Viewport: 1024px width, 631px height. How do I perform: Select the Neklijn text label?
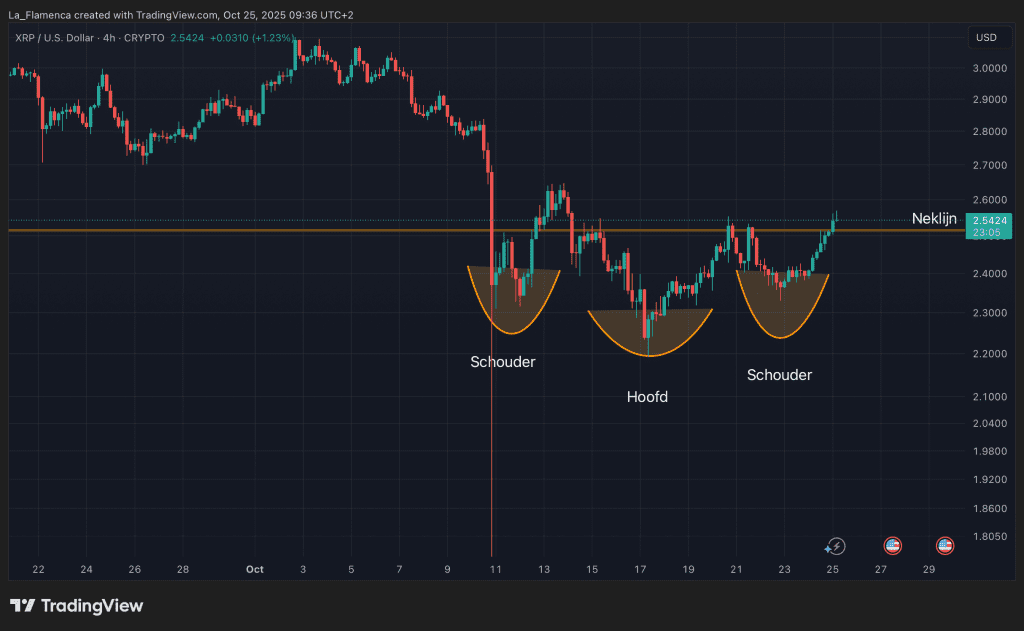click(x=934, y=218)
